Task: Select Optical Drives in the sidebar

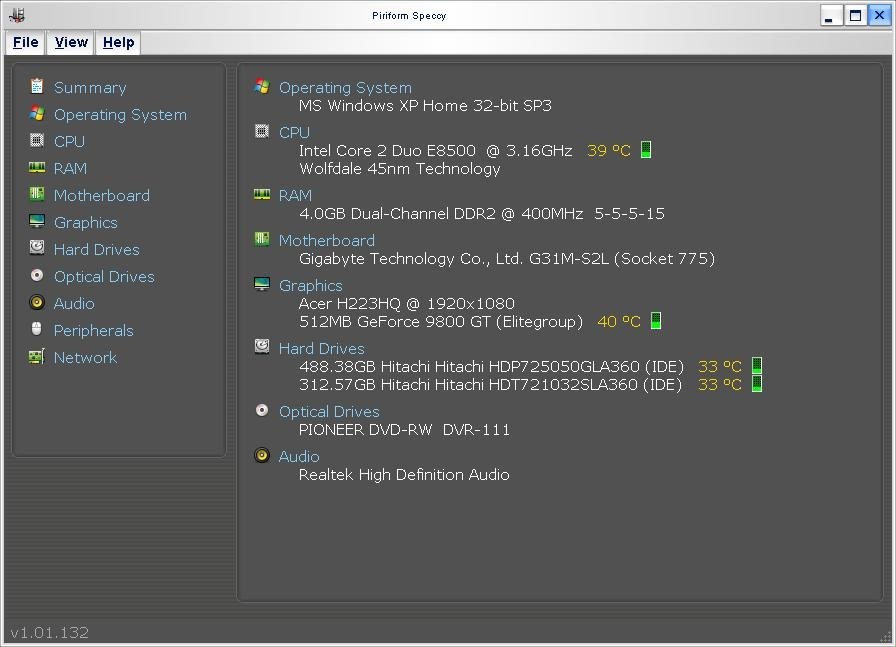Action: [x=104, y=277]
